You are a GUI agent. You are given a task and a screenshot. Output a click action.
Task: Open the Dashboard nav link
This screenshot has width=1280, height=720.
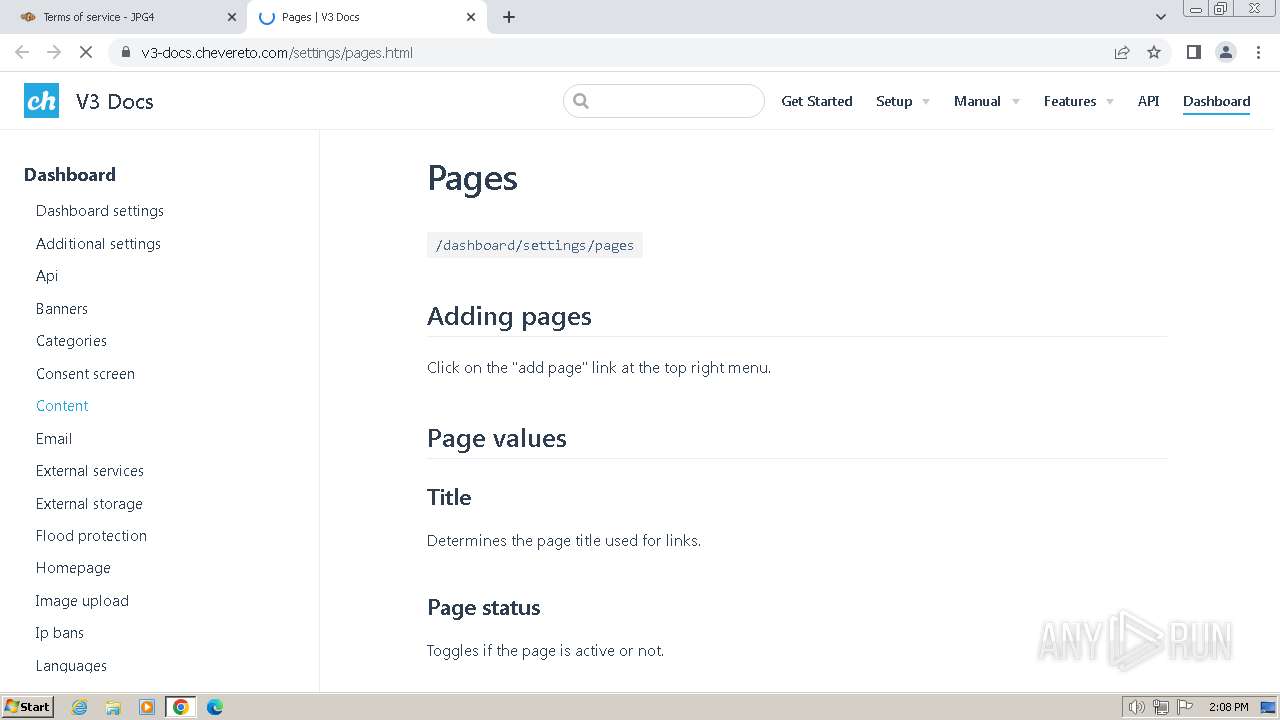point(1216,101)
